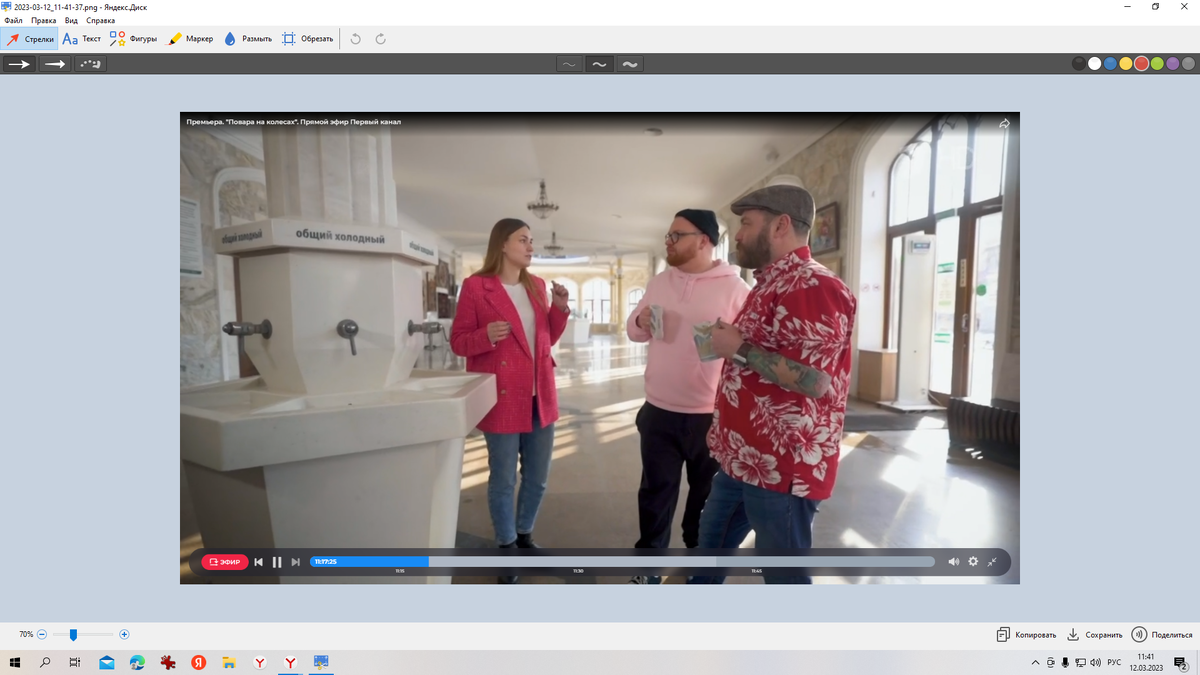Viewport: 1200px width, 675px height.
Task: Open the Вид menu
Action: point(71,20)
